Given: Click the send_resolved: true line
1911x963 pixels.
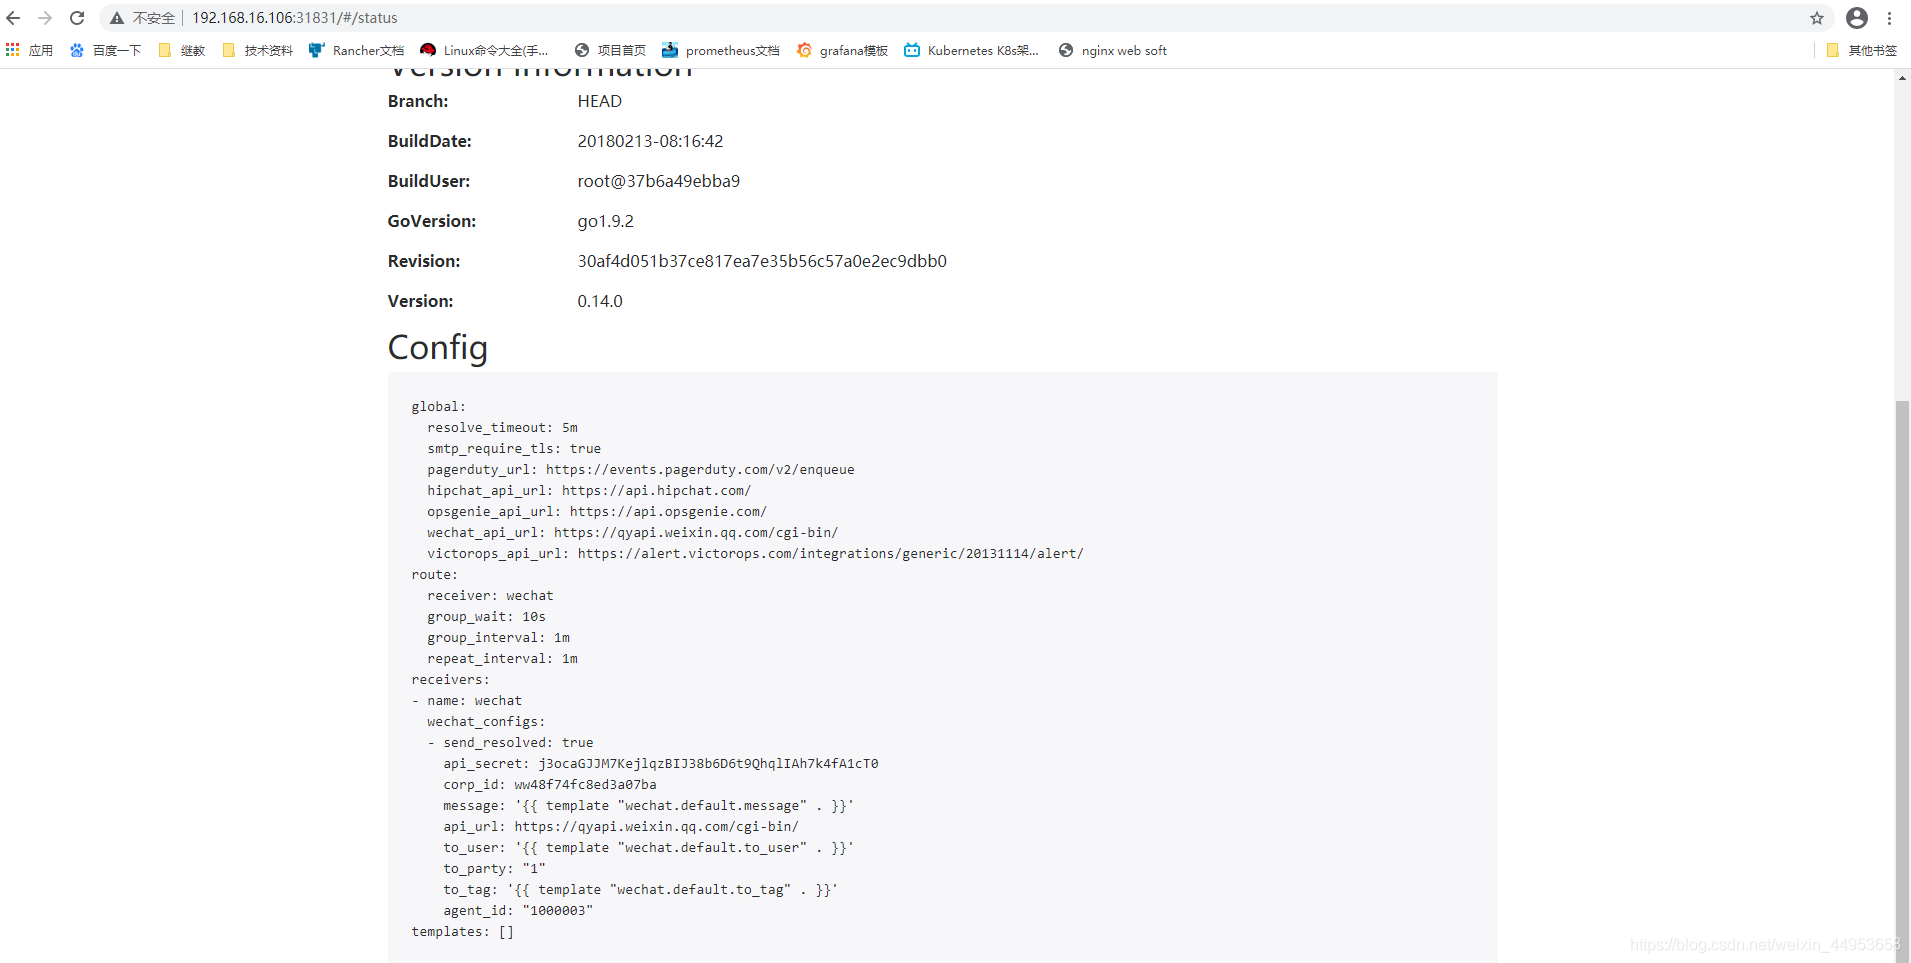Looking at the screenshot, I should coord(510,742).
